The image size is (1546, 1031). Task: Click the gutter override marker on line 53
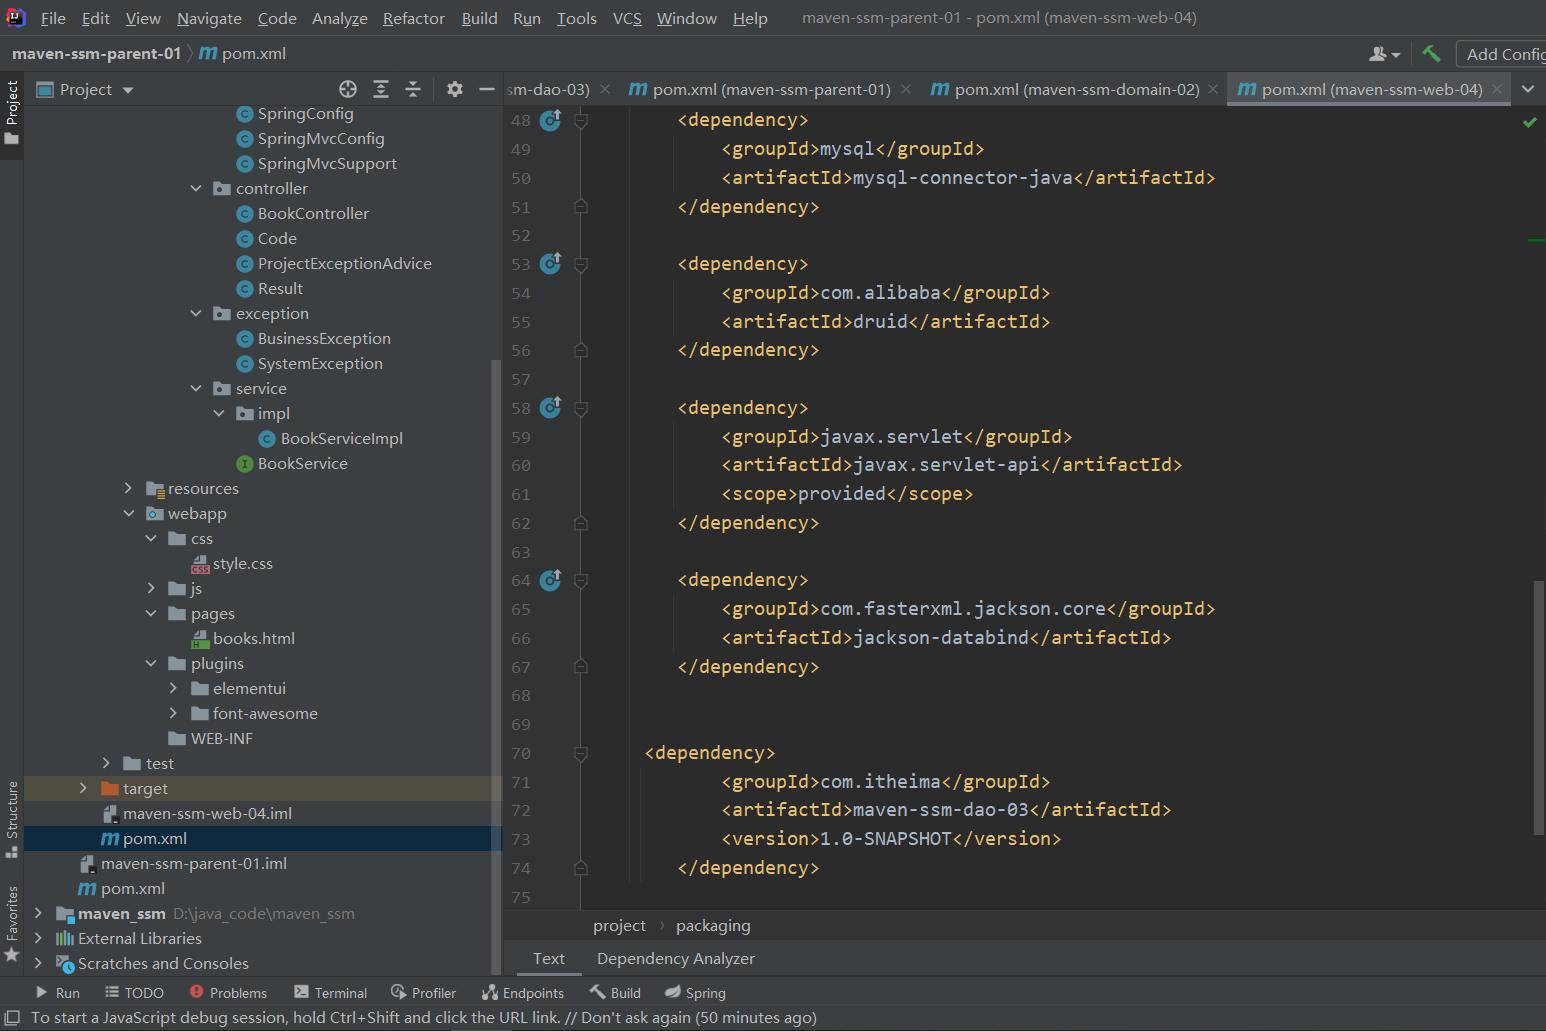(550, 264)
